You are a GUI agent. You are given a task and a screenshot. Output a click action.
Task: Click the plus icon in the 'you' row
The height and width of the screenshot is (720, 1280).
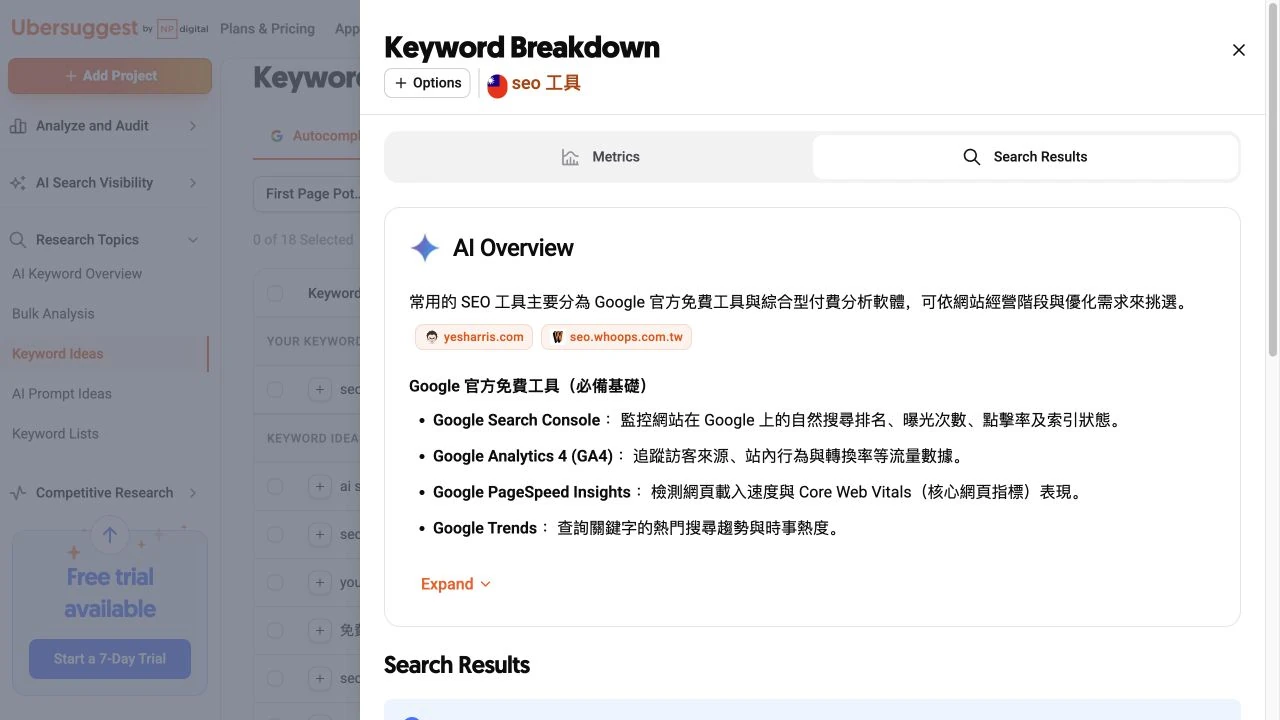[x=319, y=582]
